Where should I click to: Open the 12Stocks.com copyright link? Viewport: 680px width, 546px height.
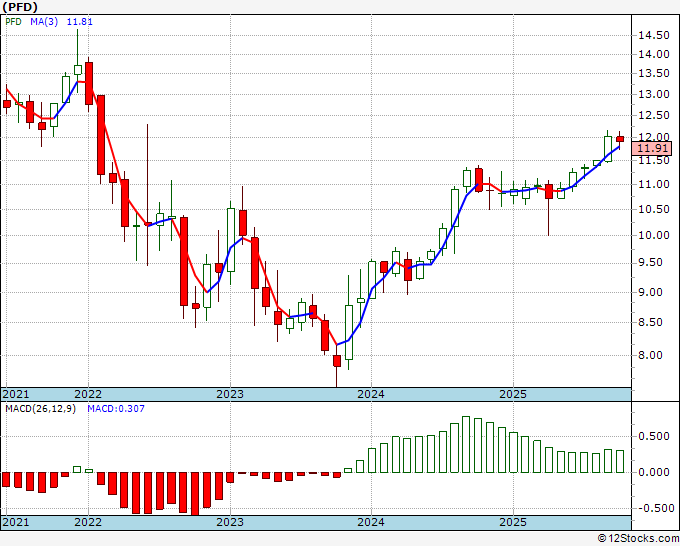click(638, 539)
